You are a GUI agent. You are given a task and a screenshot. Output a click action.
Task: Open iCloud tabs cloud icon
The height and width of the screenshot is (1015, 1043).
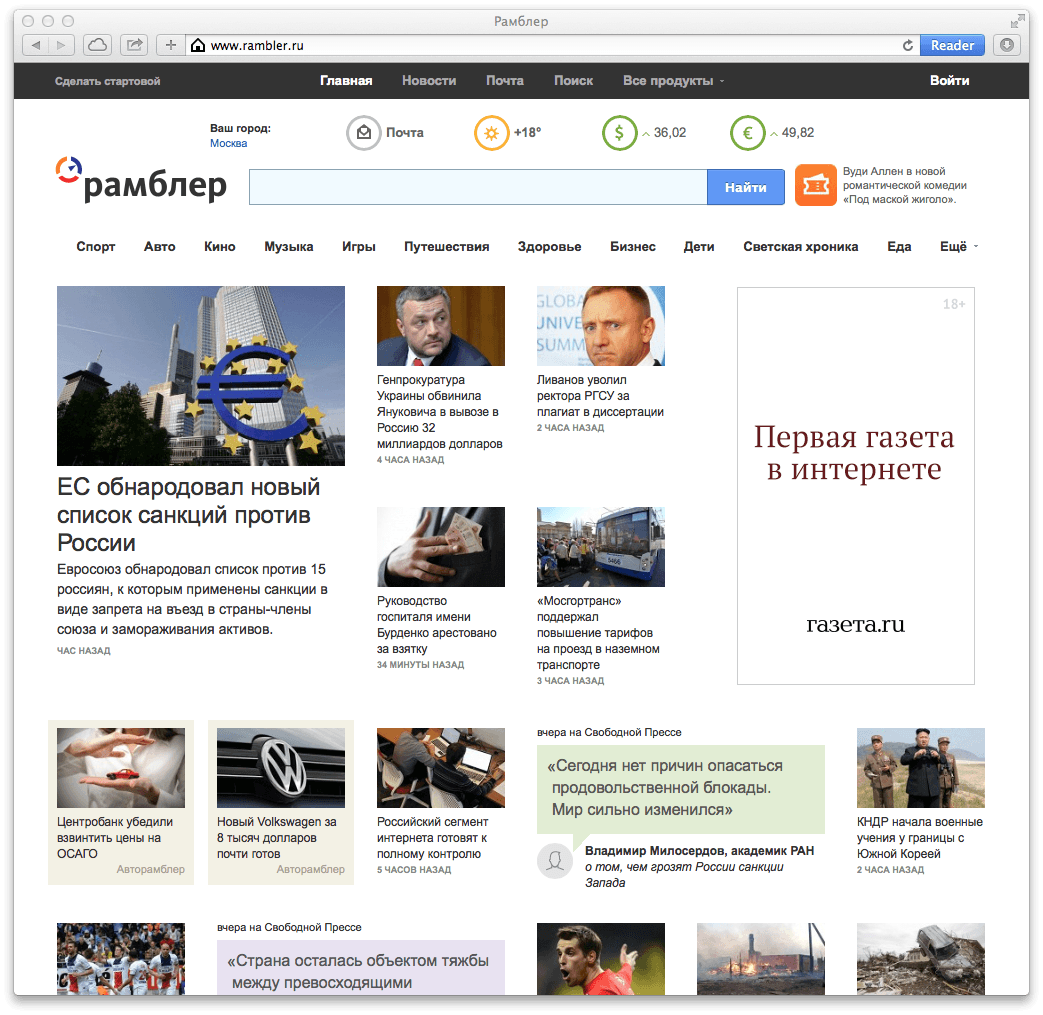click(x=97, y=45)
